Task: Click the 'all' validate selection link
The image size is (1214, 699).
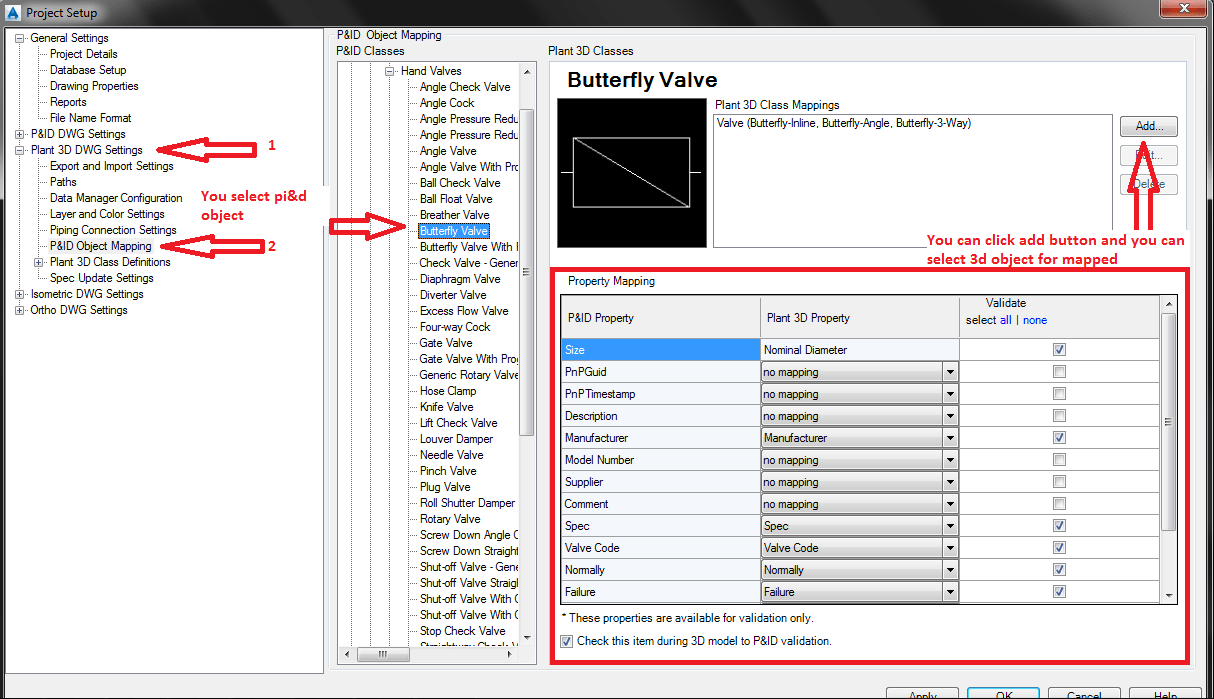Action: [x=1007, y=320]
